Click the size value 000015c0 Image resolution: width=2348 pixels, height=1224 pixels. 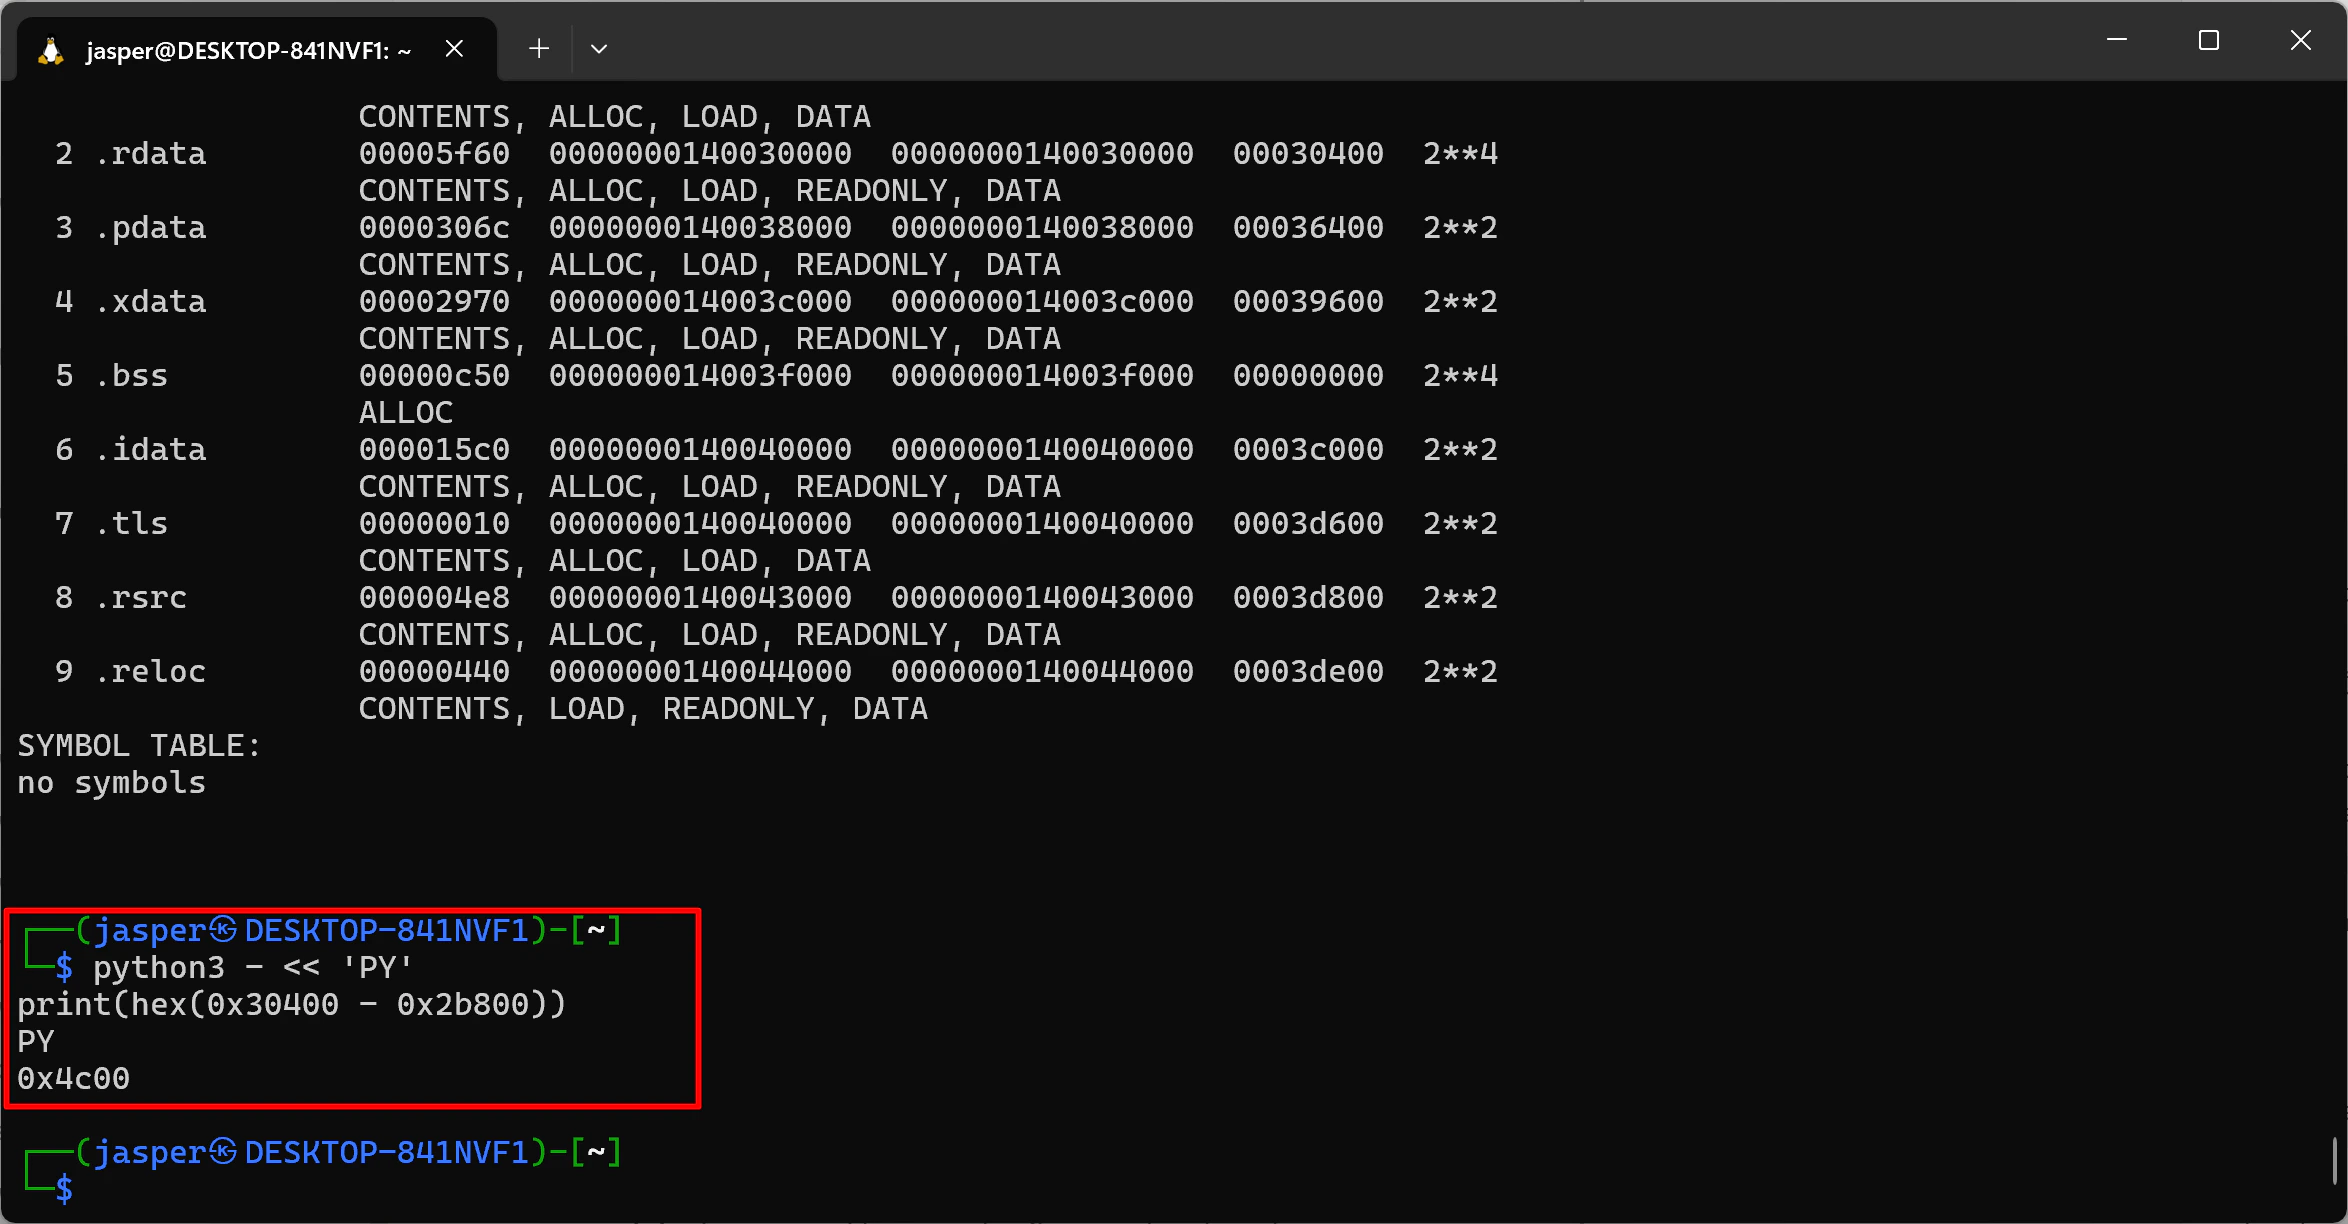tap(435, 450)
